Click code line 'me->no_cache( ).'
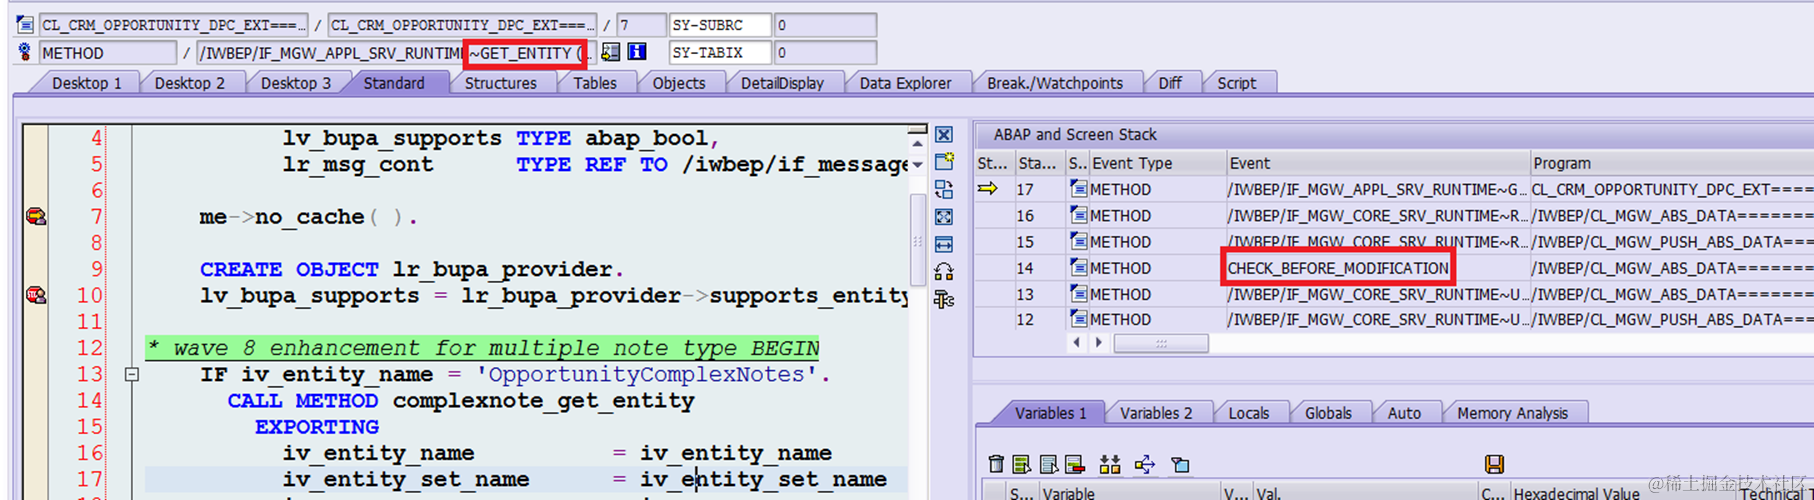The height and width of the screenshot is (500, 1814). pyautogui.click(x=308, y=217)
